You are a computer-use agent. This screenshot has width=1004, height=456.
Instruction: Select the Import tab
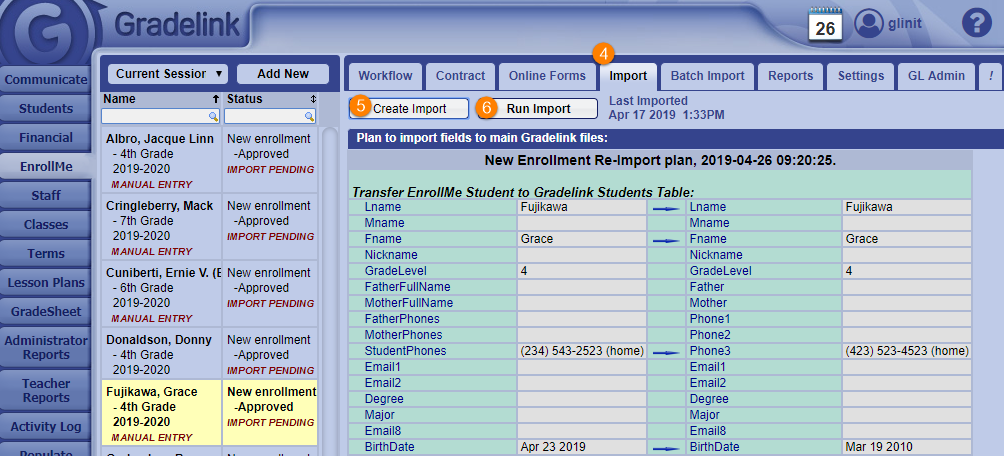[628, 76]
